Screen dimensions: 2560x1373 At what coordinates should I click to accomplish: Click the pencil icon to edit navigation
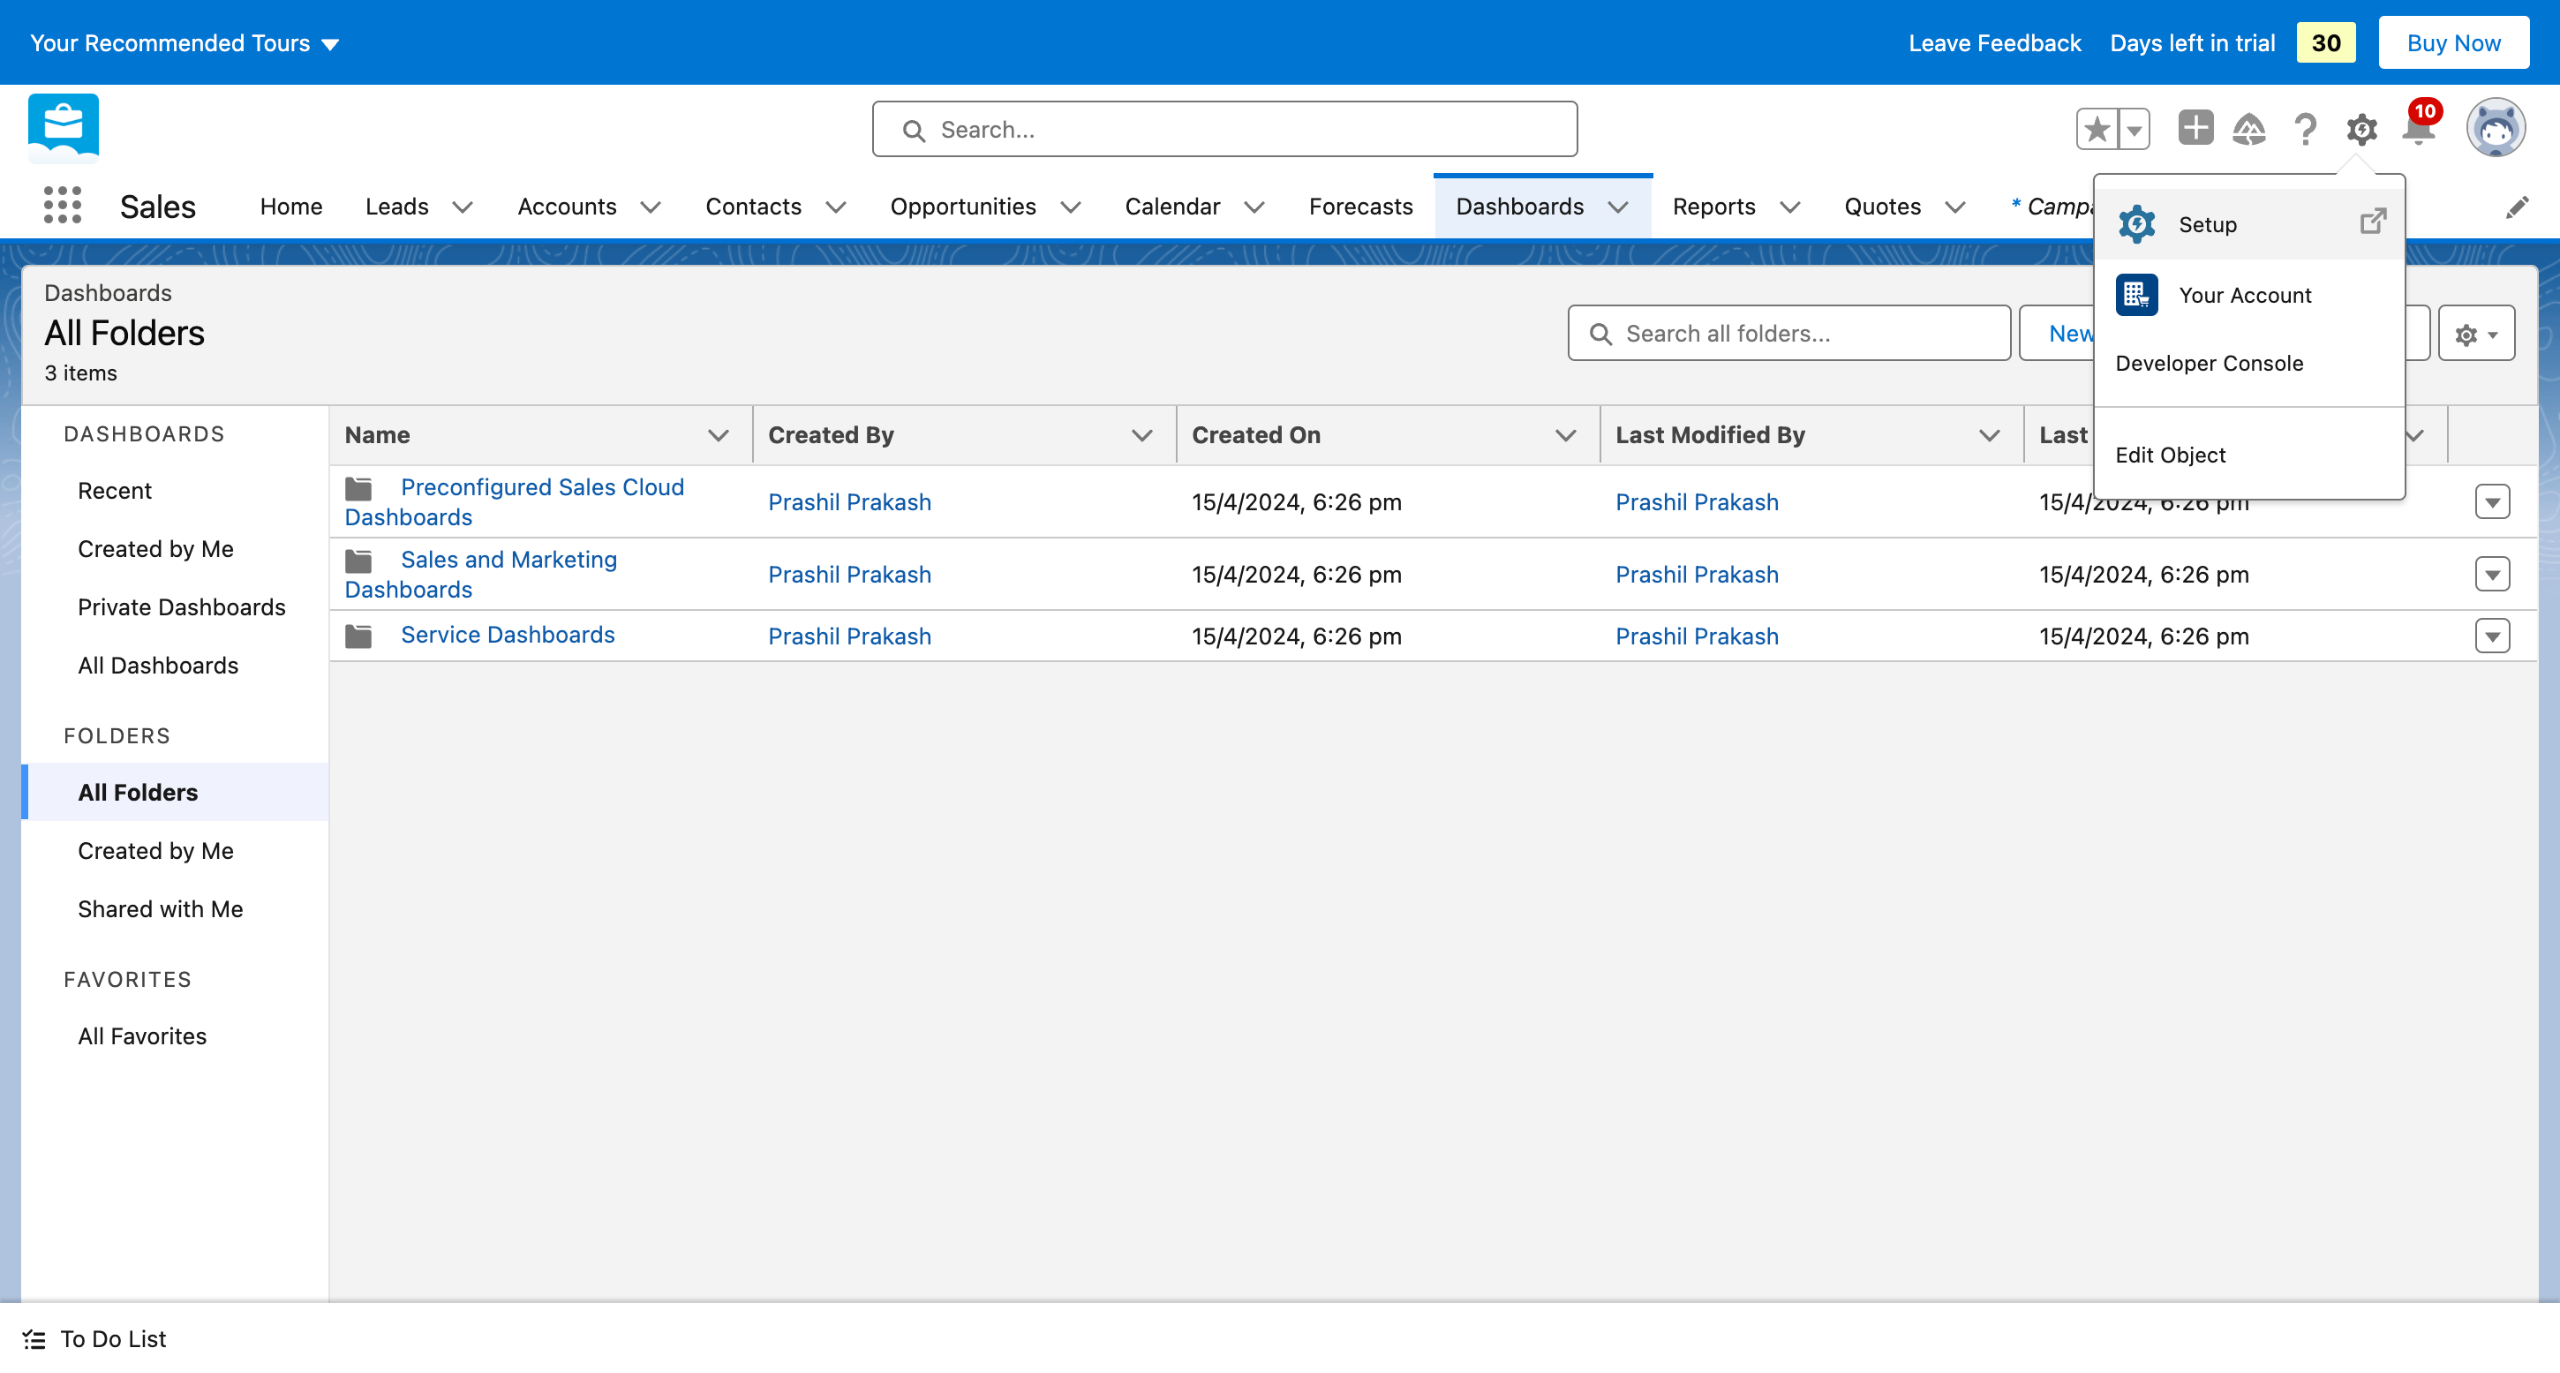(2517, 207)
